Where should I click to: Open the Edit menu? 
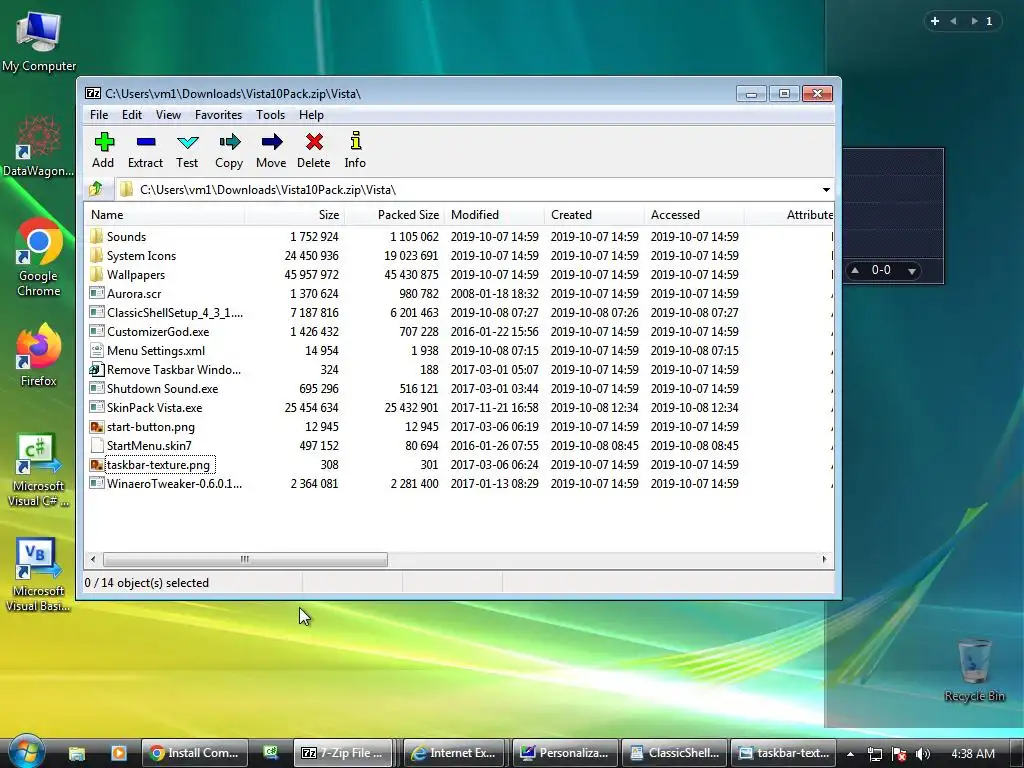click(x=132, y=115)
